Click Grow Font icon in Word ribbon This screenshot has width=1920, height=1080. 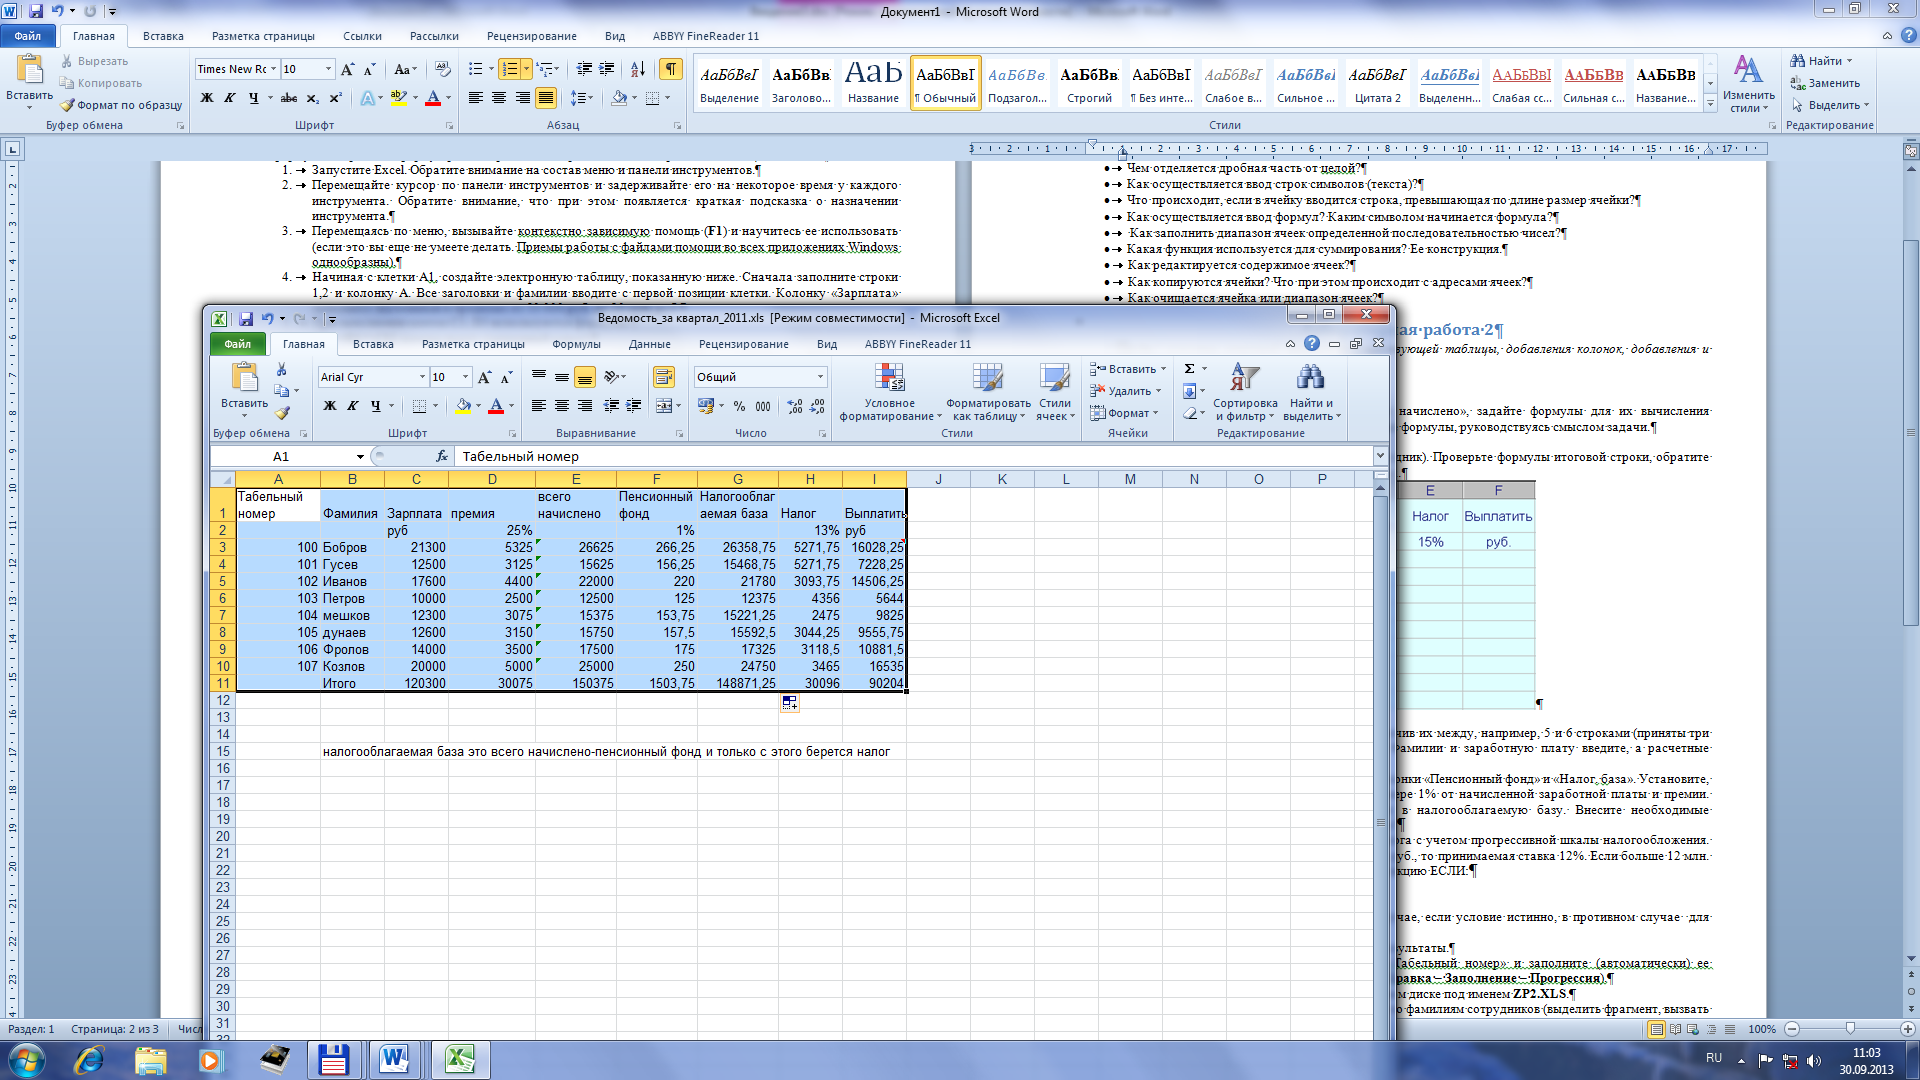(347, 69)
